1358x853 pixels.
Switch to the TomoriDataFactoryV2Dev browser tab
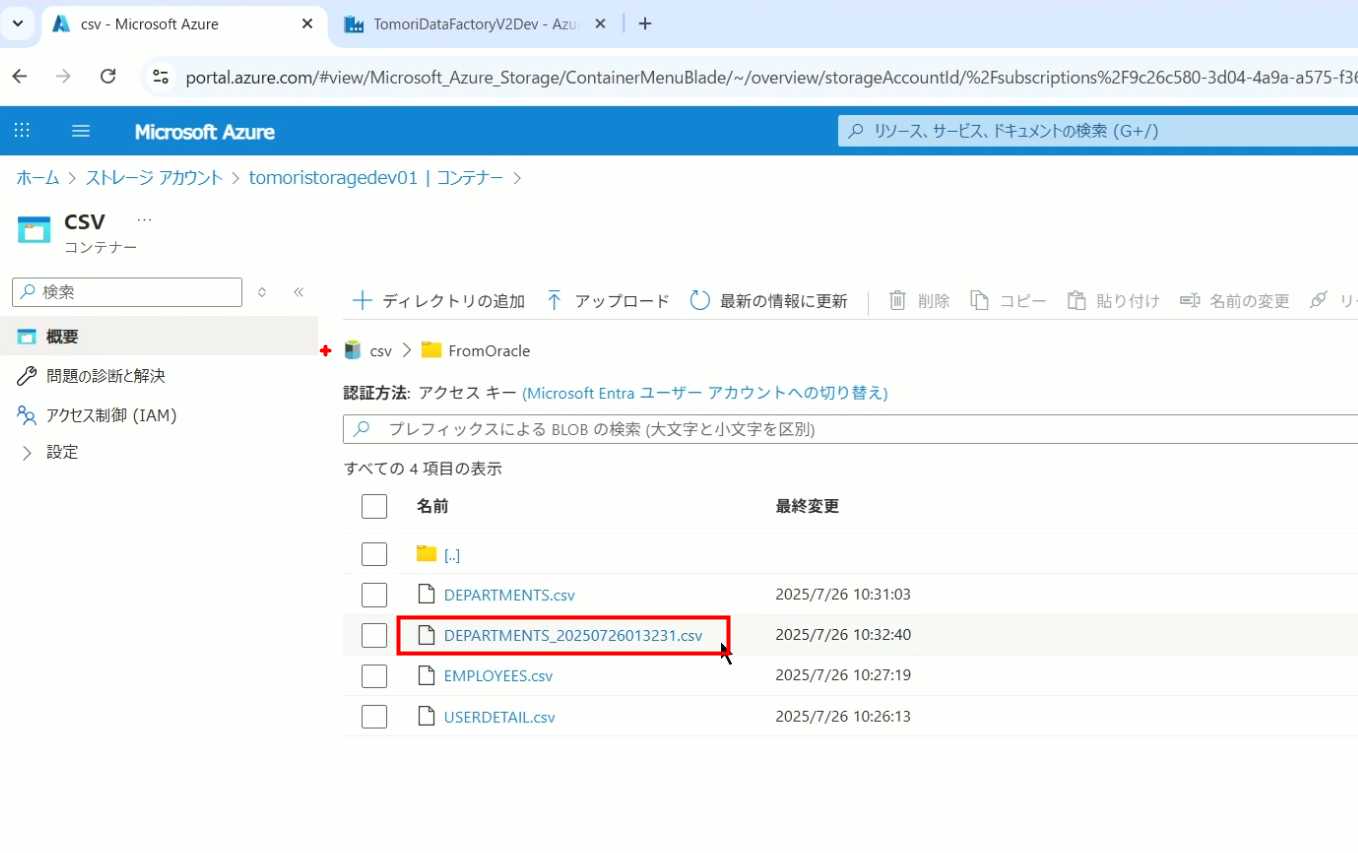tap(474, 24)
